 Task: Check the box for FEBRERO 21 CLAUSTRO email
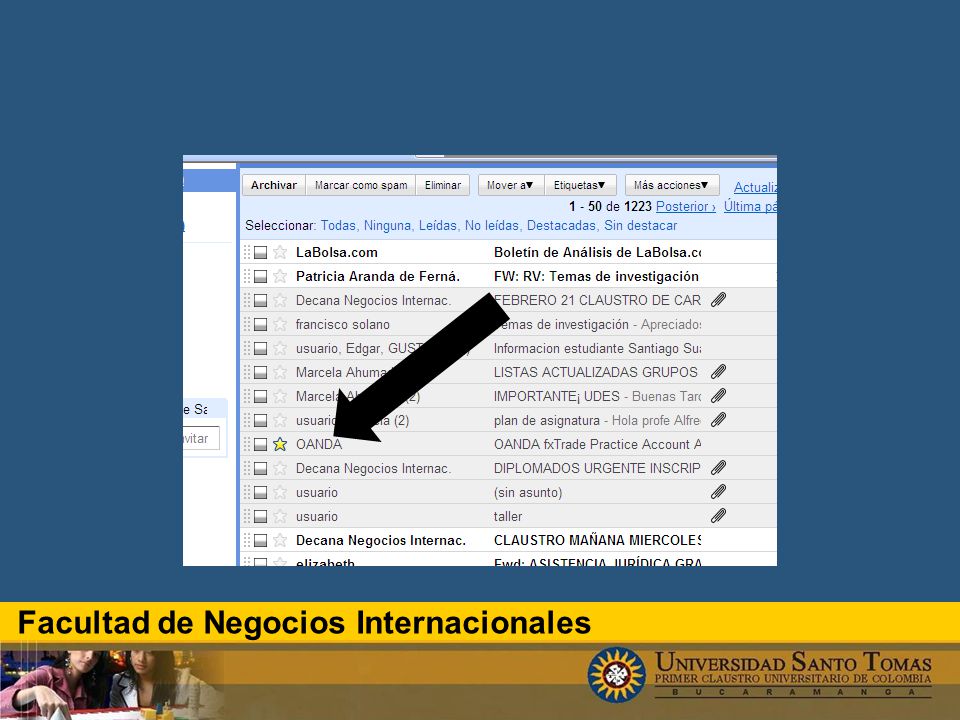[260, 300]
